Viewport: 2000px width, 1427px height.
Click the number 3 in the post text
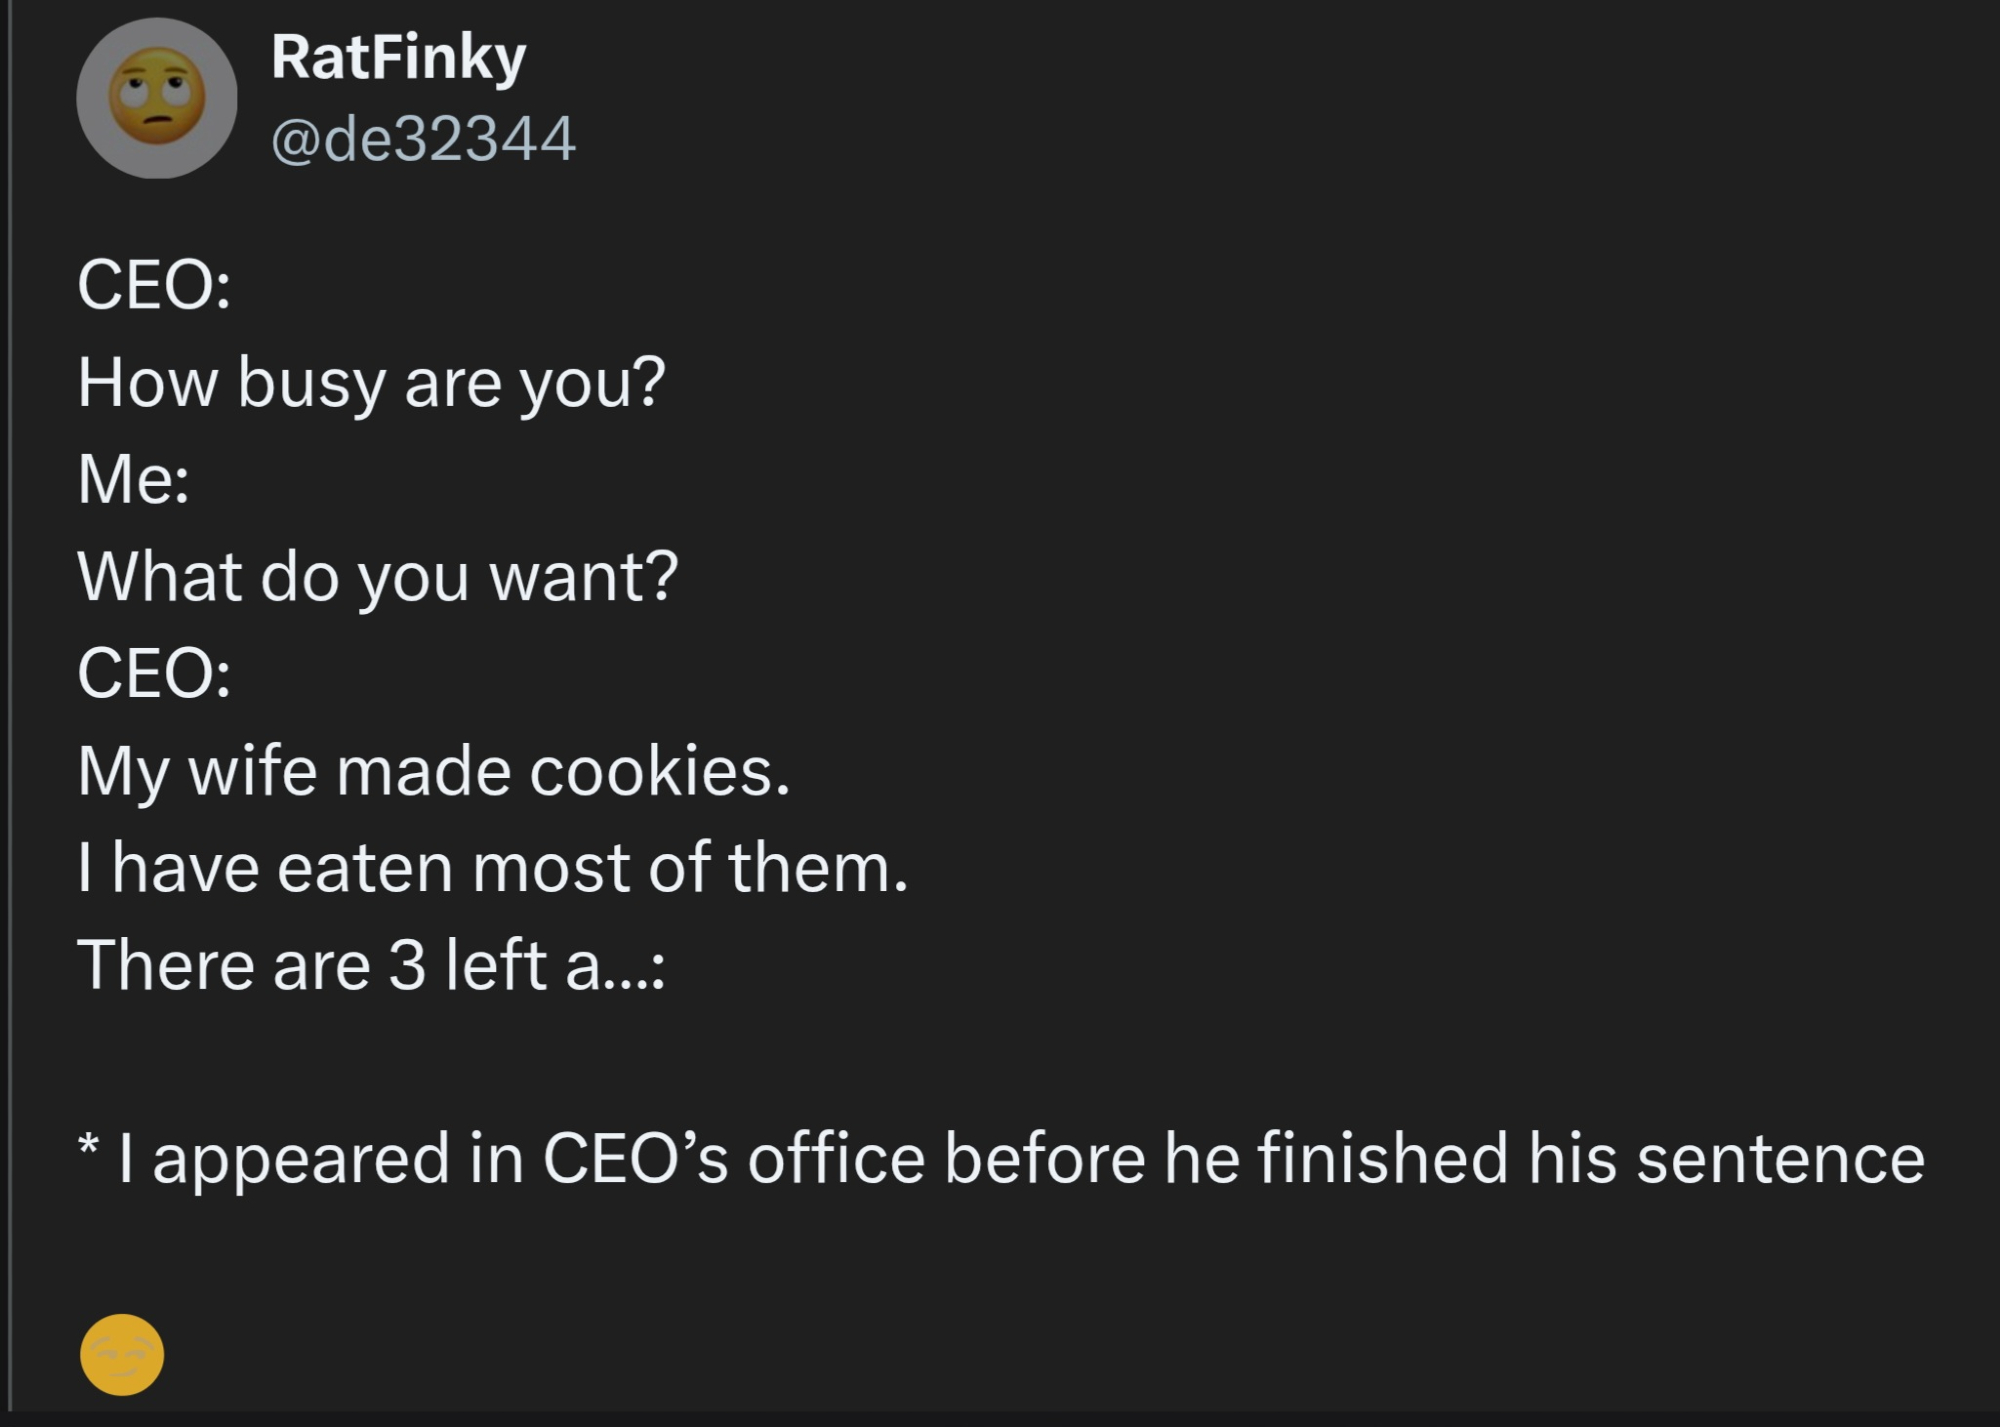407,965
